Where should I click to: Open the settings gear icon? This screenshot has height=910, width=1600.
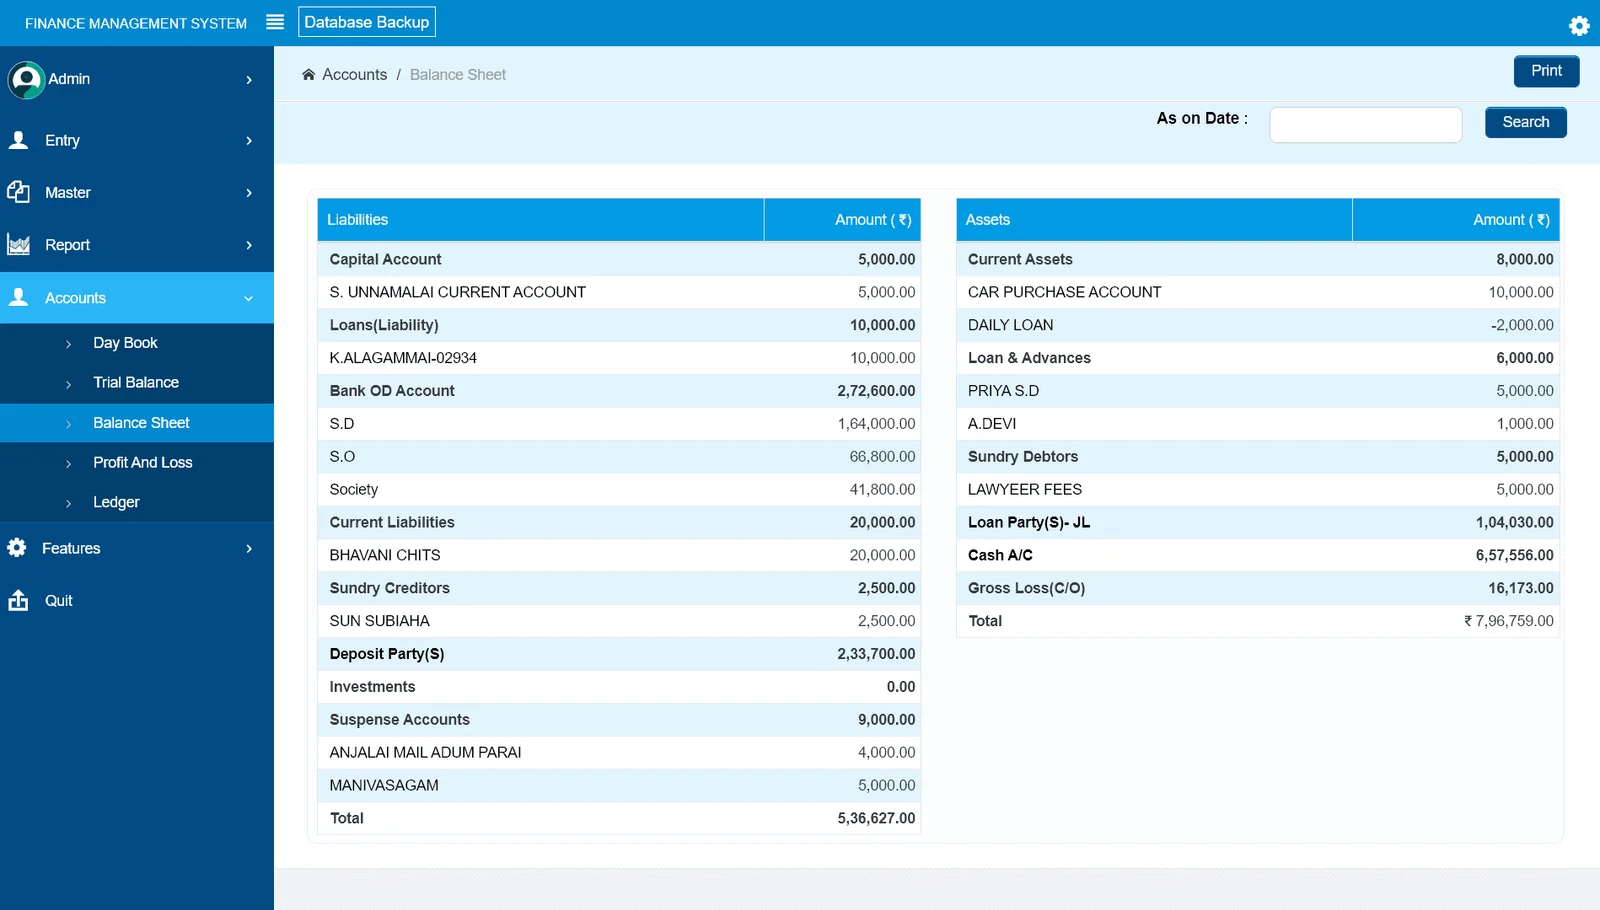1579,25
